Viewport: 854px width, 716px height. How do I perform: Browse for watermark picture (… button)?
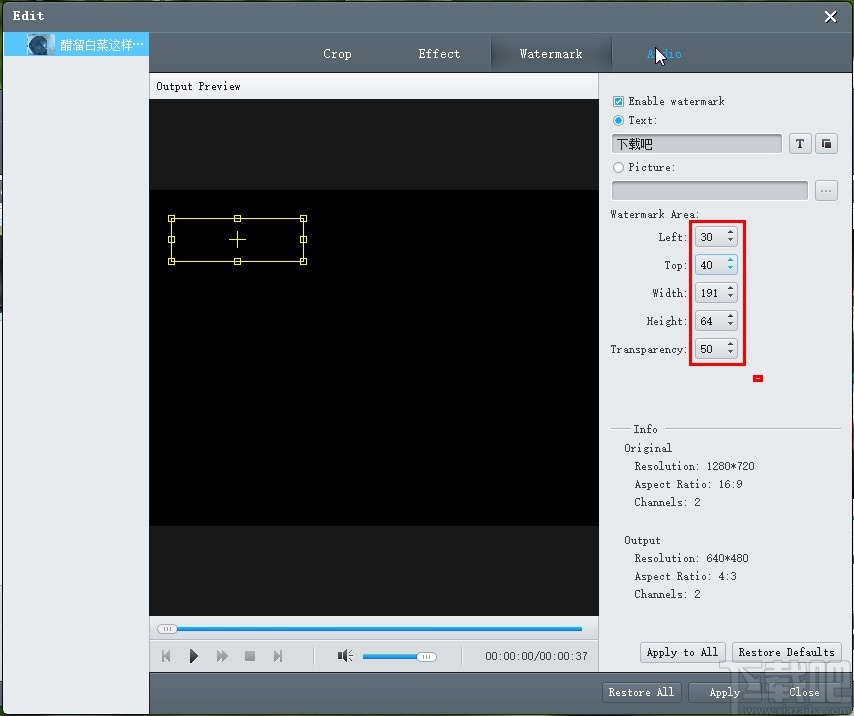826,191
